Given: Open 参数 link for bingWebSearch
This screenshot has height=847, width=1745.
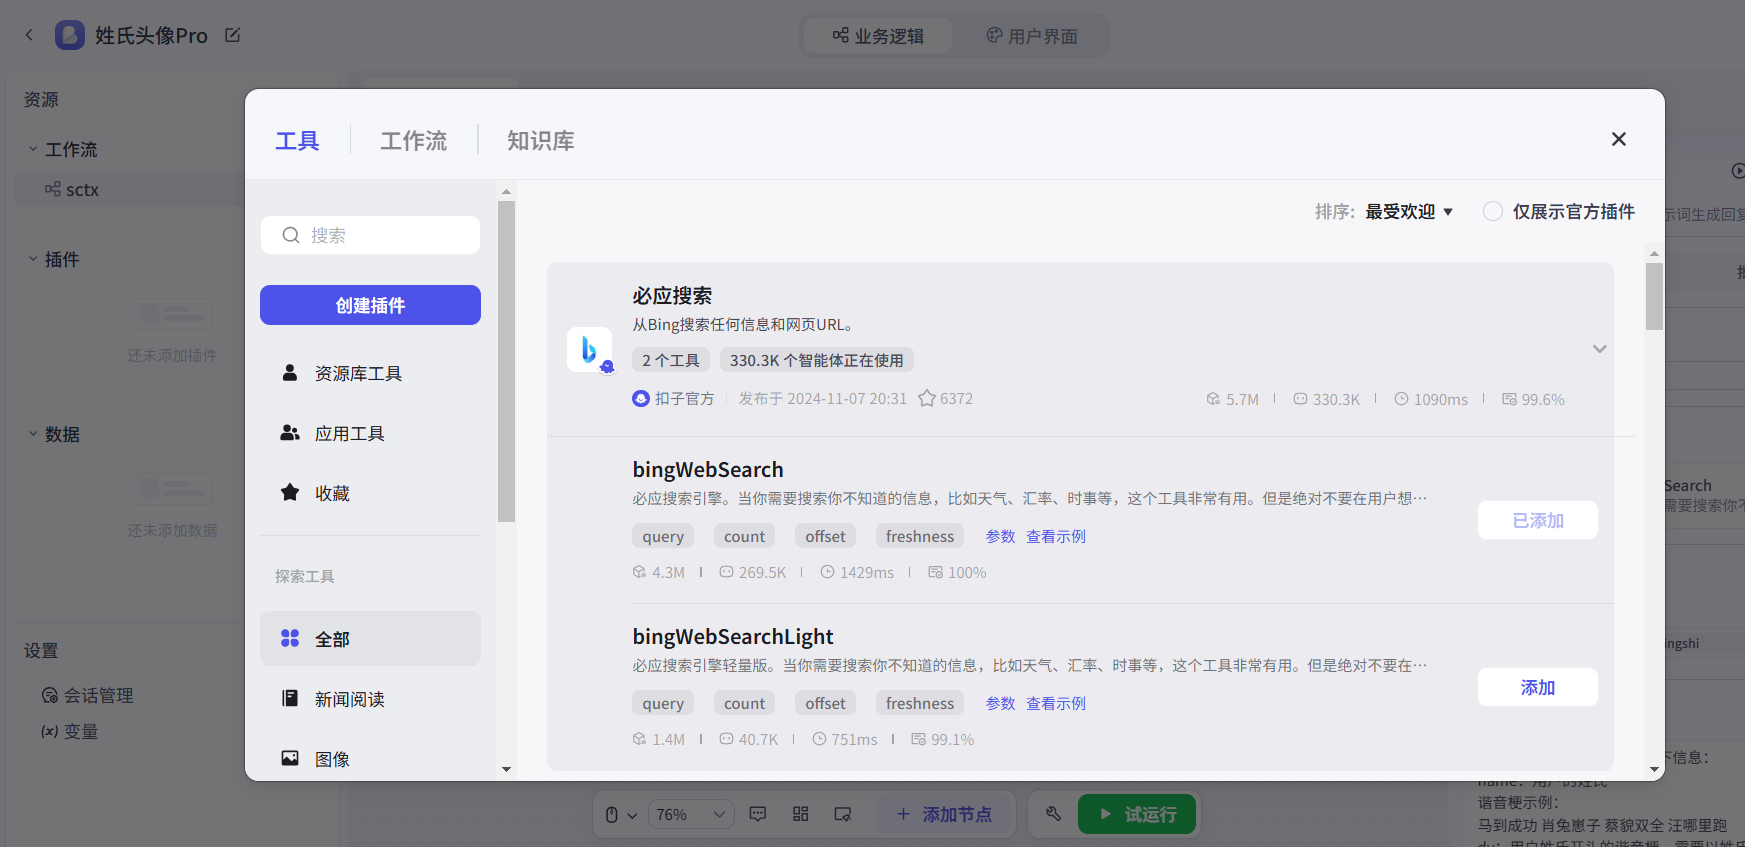Looking at the screenshot, I should pyautogui.click(x=1000, y=536).
